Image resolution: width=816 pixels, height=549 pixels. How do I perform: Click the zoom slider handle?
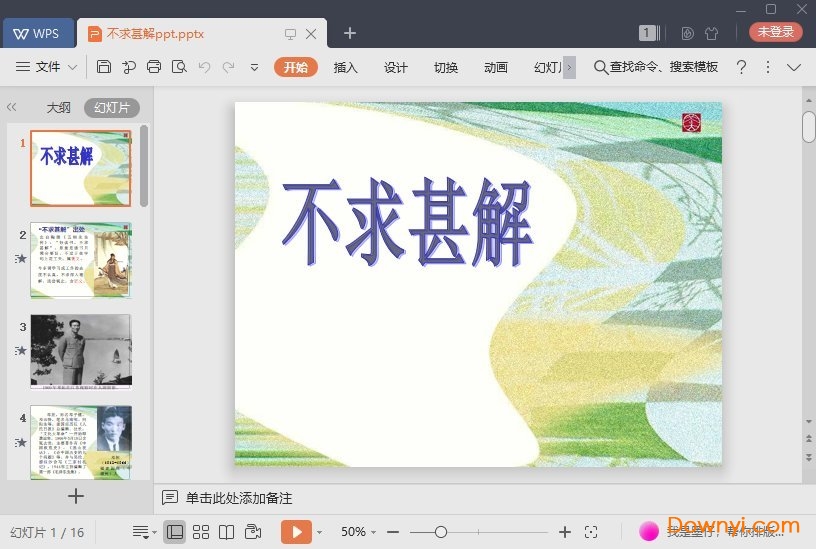coord(441,532)
